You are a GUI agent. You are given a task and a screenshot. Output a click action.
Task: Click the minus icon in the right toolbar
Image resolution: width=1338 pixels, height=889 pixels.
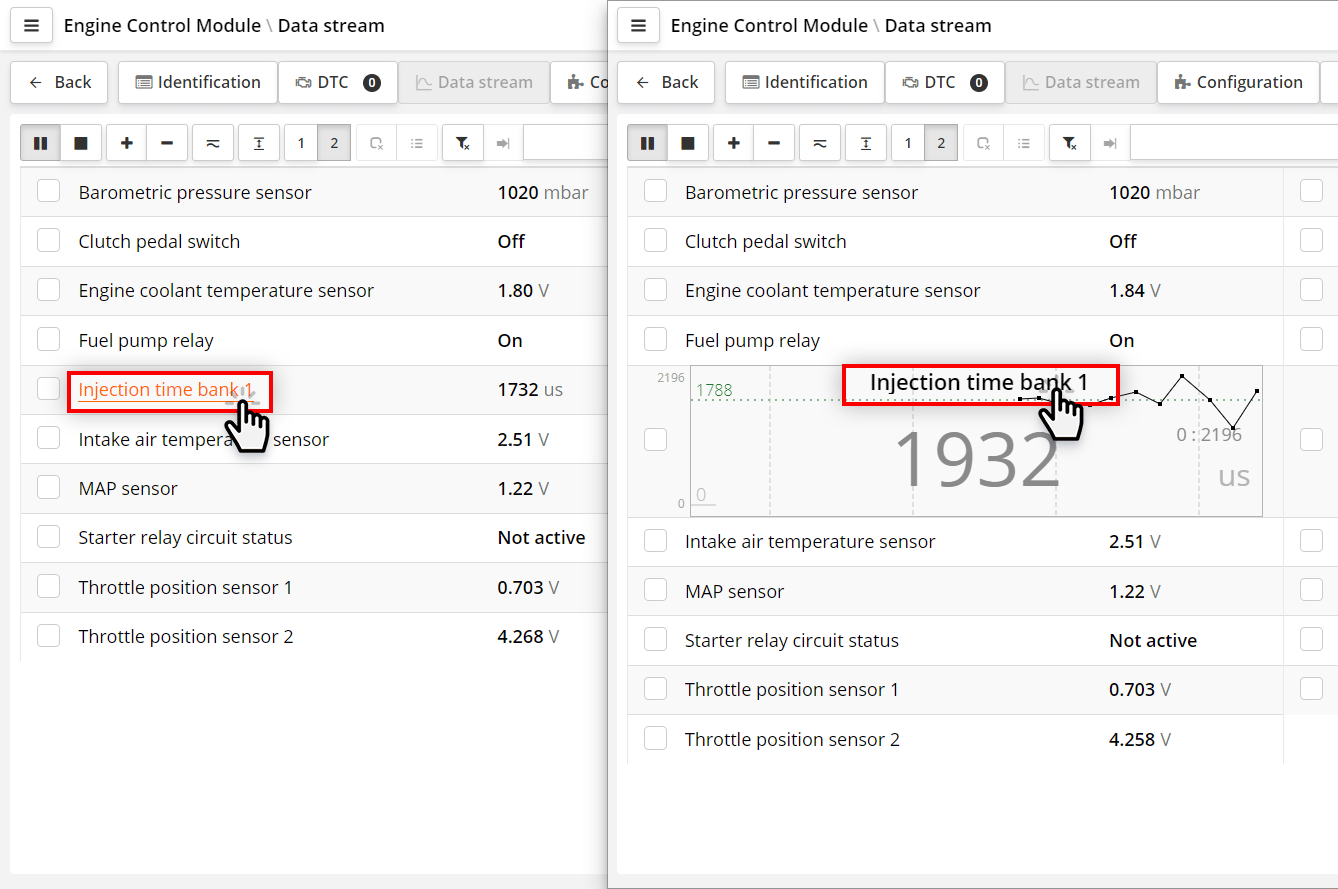[774, 143]
